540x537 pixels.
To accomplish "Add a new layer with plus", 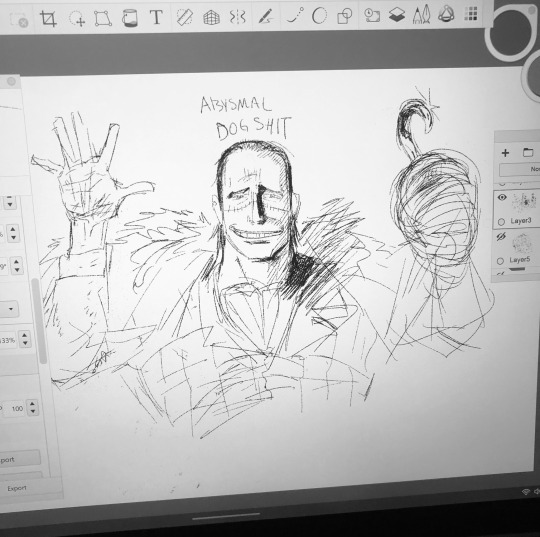I will (x=505, y=153).
